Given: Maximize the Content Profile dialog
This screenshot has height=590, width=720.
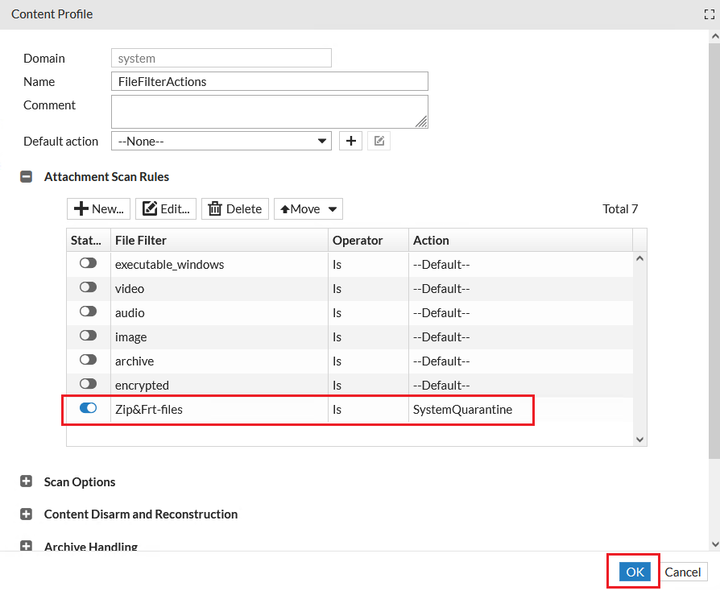Looking at the screenshot, I should coord(709,15).
